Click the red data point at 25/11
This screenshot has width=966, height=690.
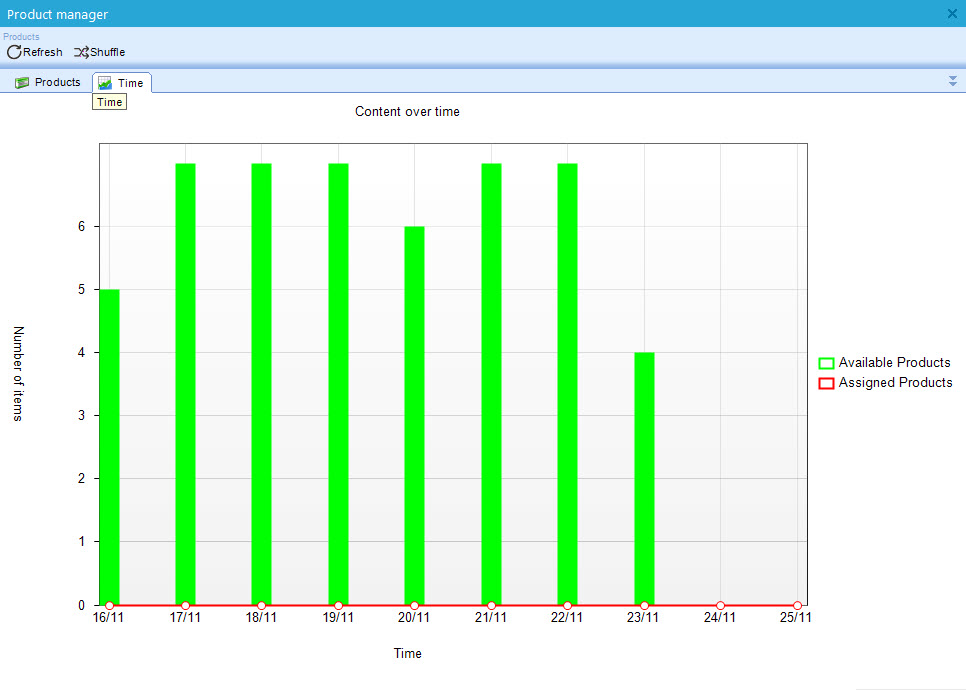pos(797,605)
